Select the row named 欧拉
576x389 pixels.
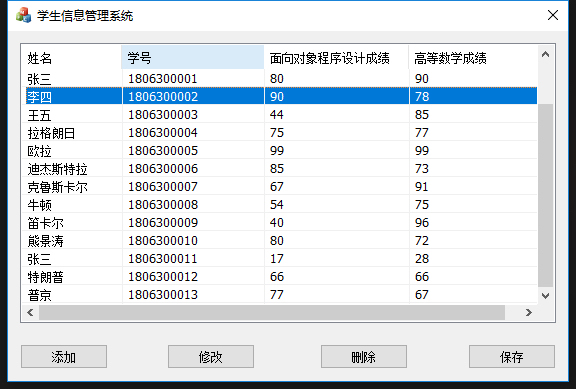[x=281, y=151]
